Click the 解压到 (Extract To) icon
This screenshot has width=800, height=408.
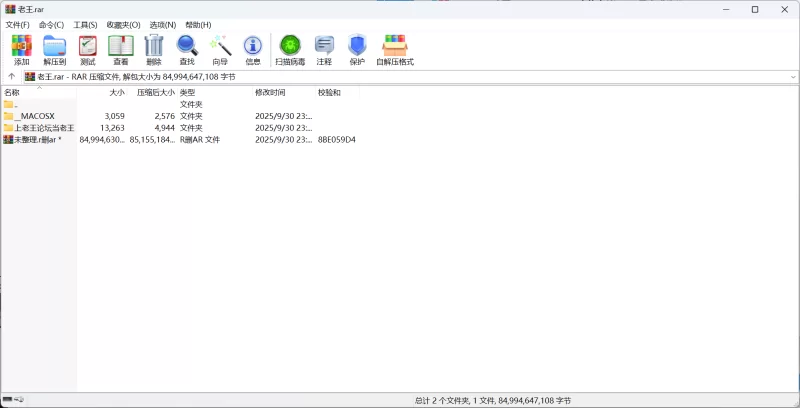pos(54,49)
